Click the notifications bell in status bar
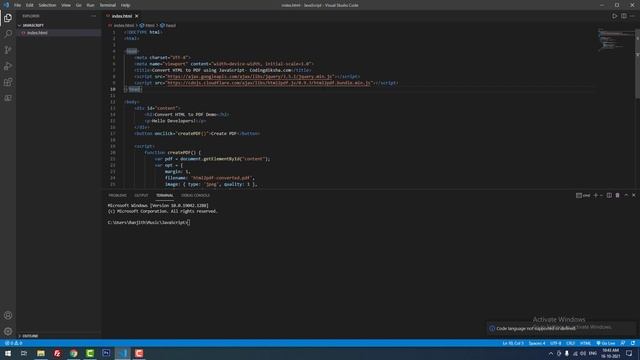The height and width of the screenshot is (360, 640). (x=633, y=343)
